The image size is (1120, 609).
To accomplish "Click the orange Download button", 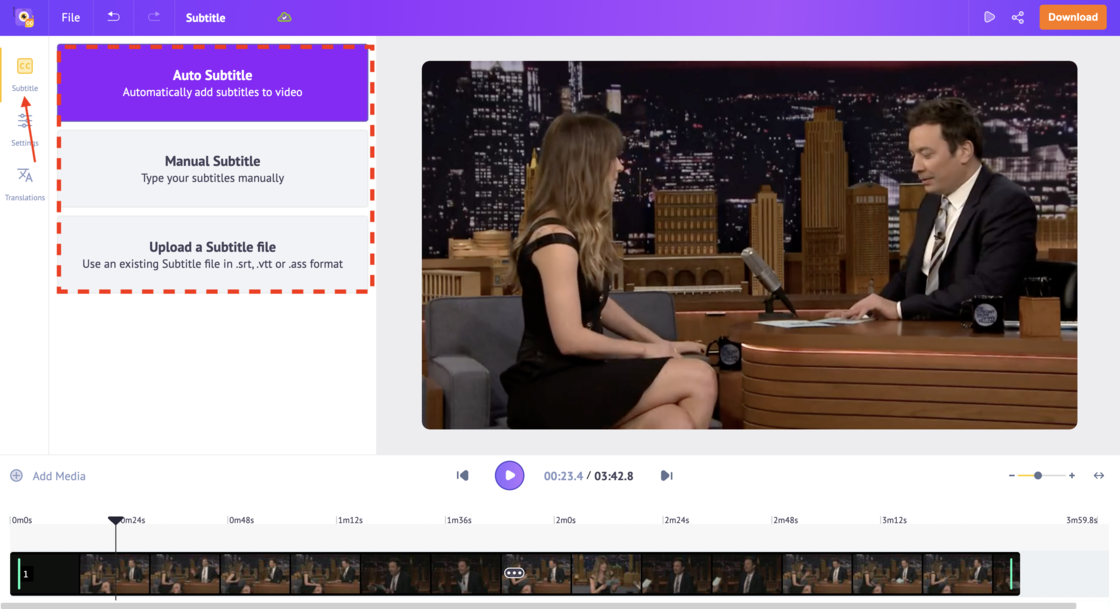I will point(1072,17).
